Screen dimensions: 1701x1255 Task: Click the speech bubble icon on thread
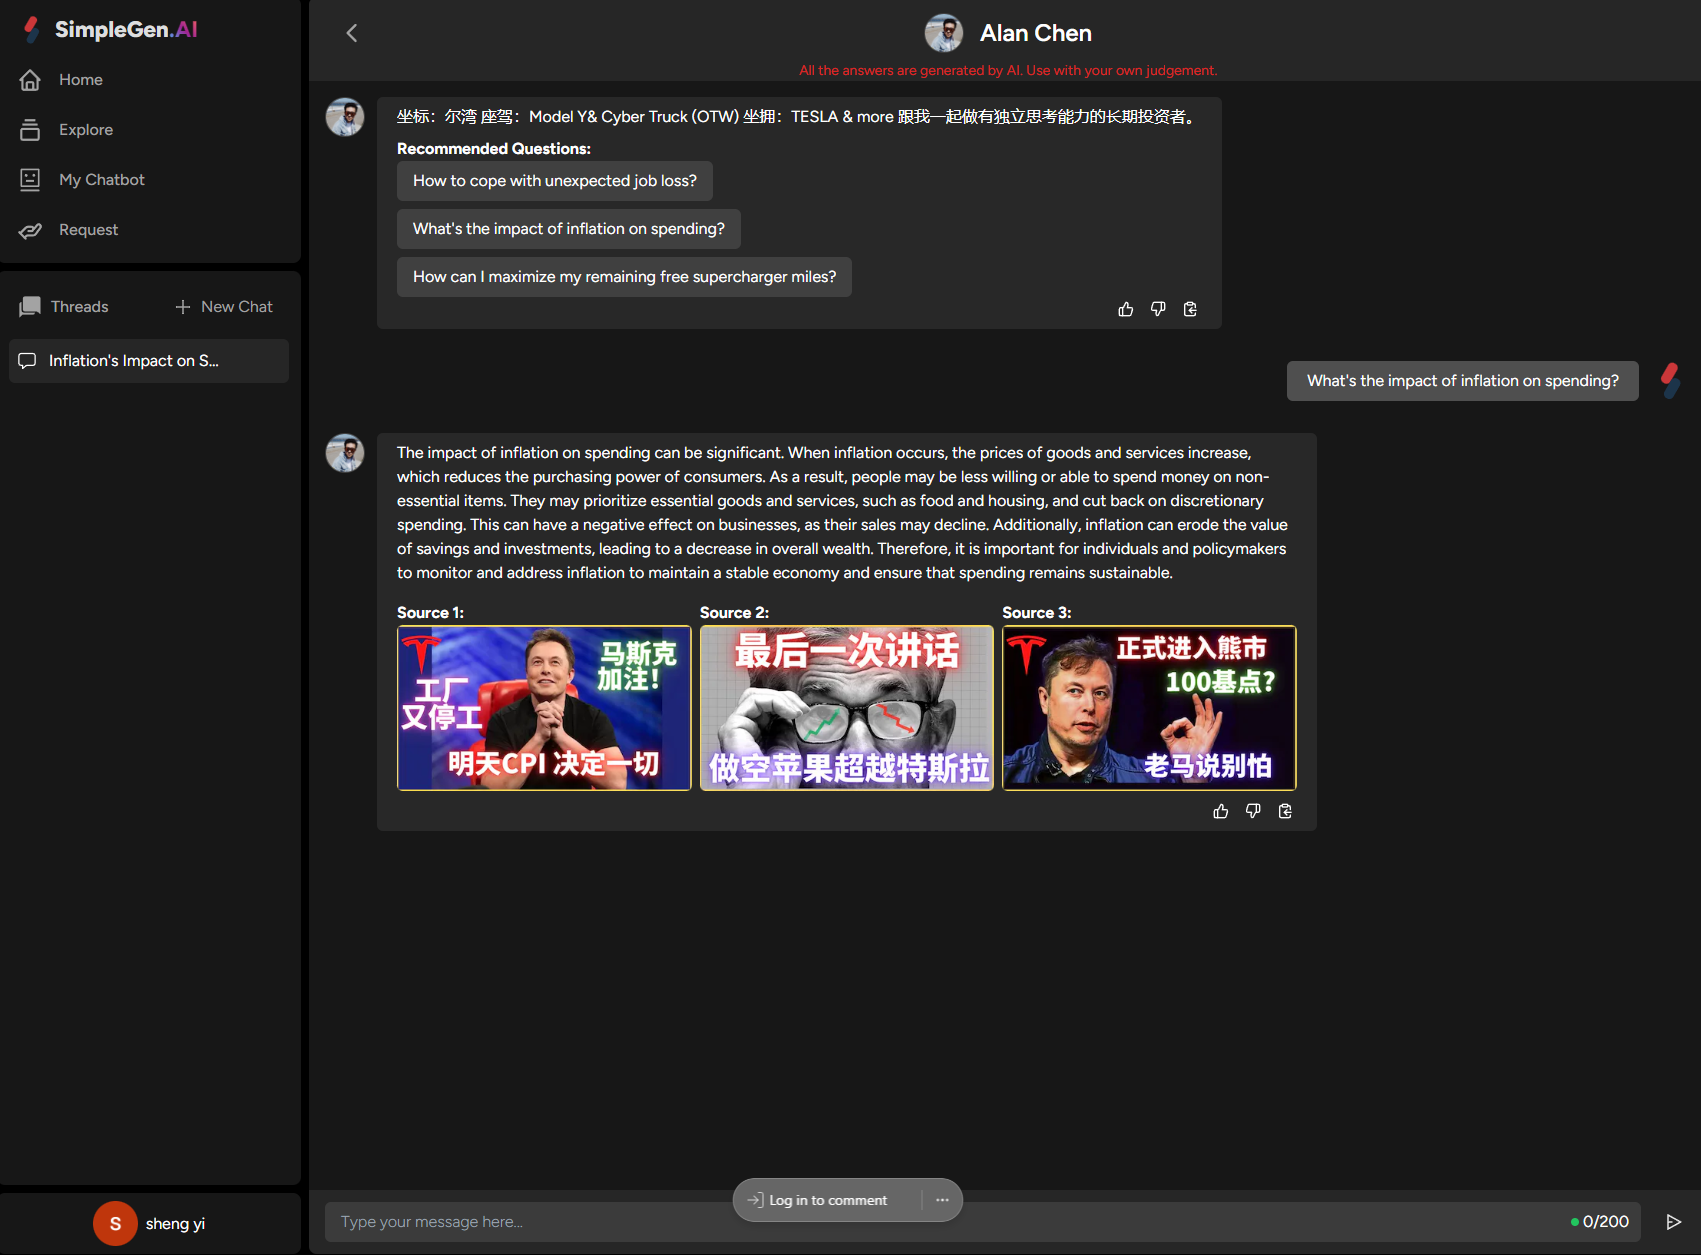(x=28, y=361)
